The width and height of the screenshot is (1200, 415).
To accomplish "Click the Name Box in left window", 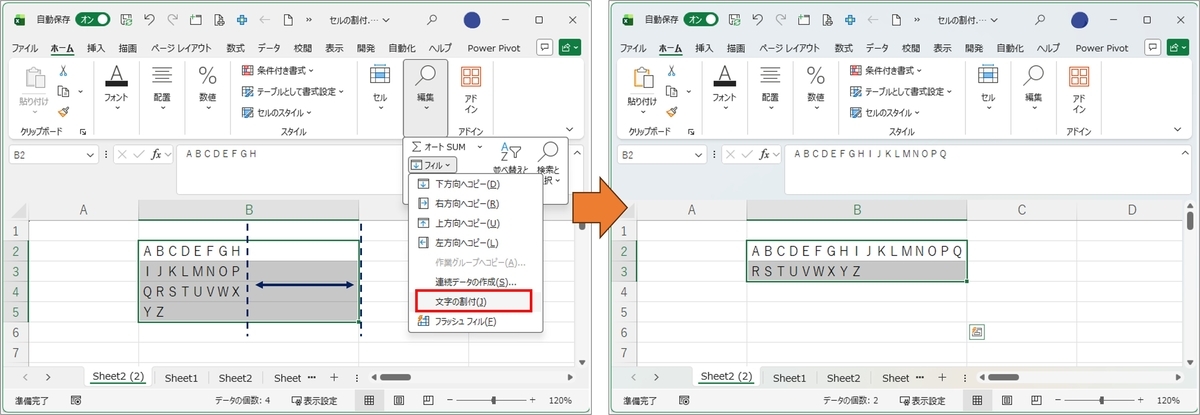I will [54, 155].
